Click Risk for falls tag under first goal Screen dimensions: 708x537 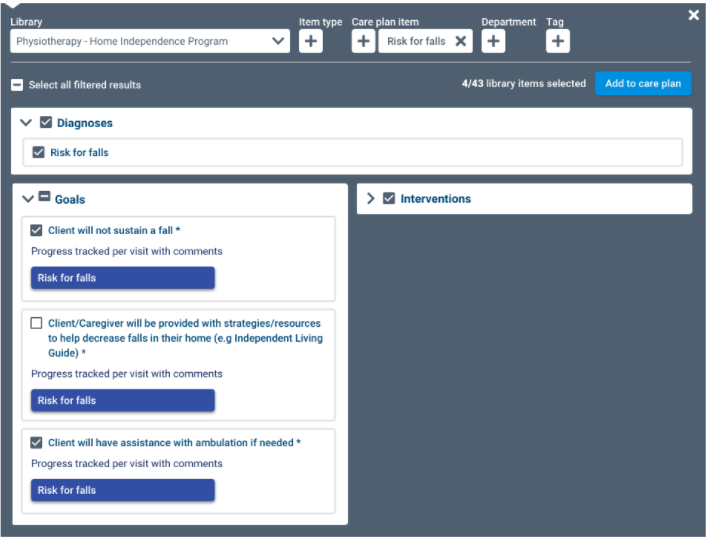tap(122, 278)
